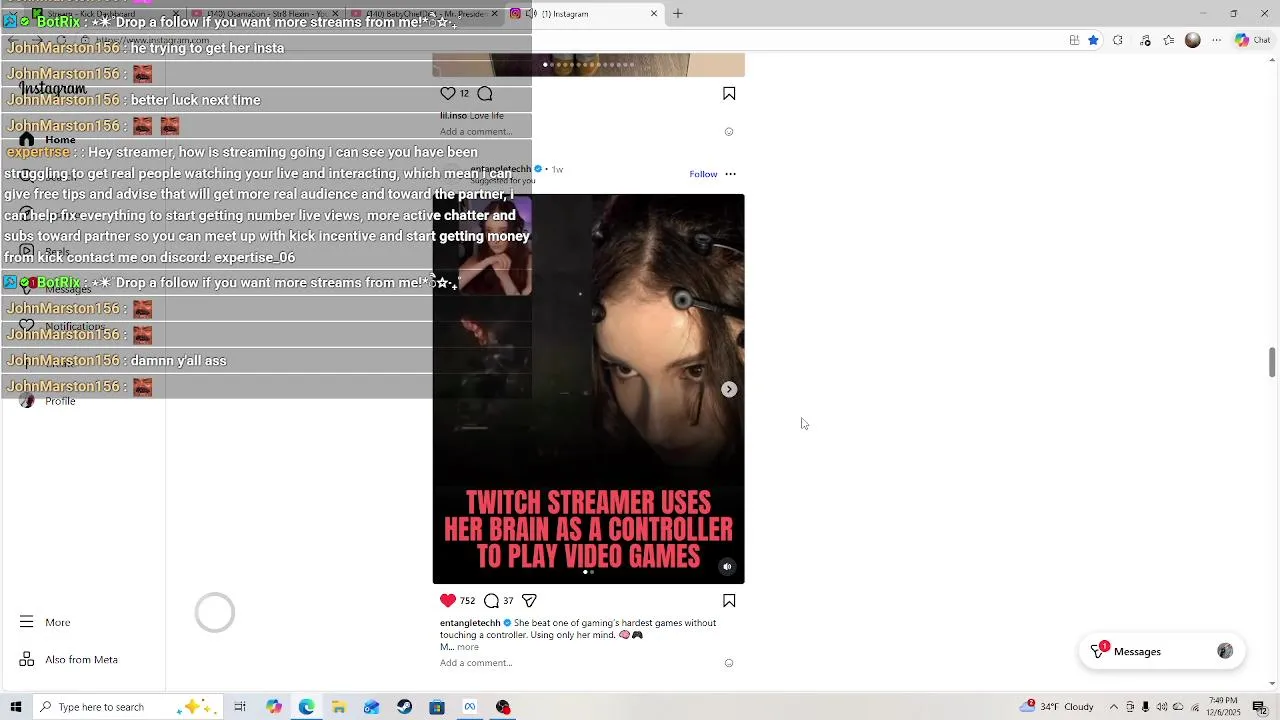The height and width of the screenshot is (720, 1280).
Task: Open Microsoft Store from the taskbar
Action: coord(437,707)
